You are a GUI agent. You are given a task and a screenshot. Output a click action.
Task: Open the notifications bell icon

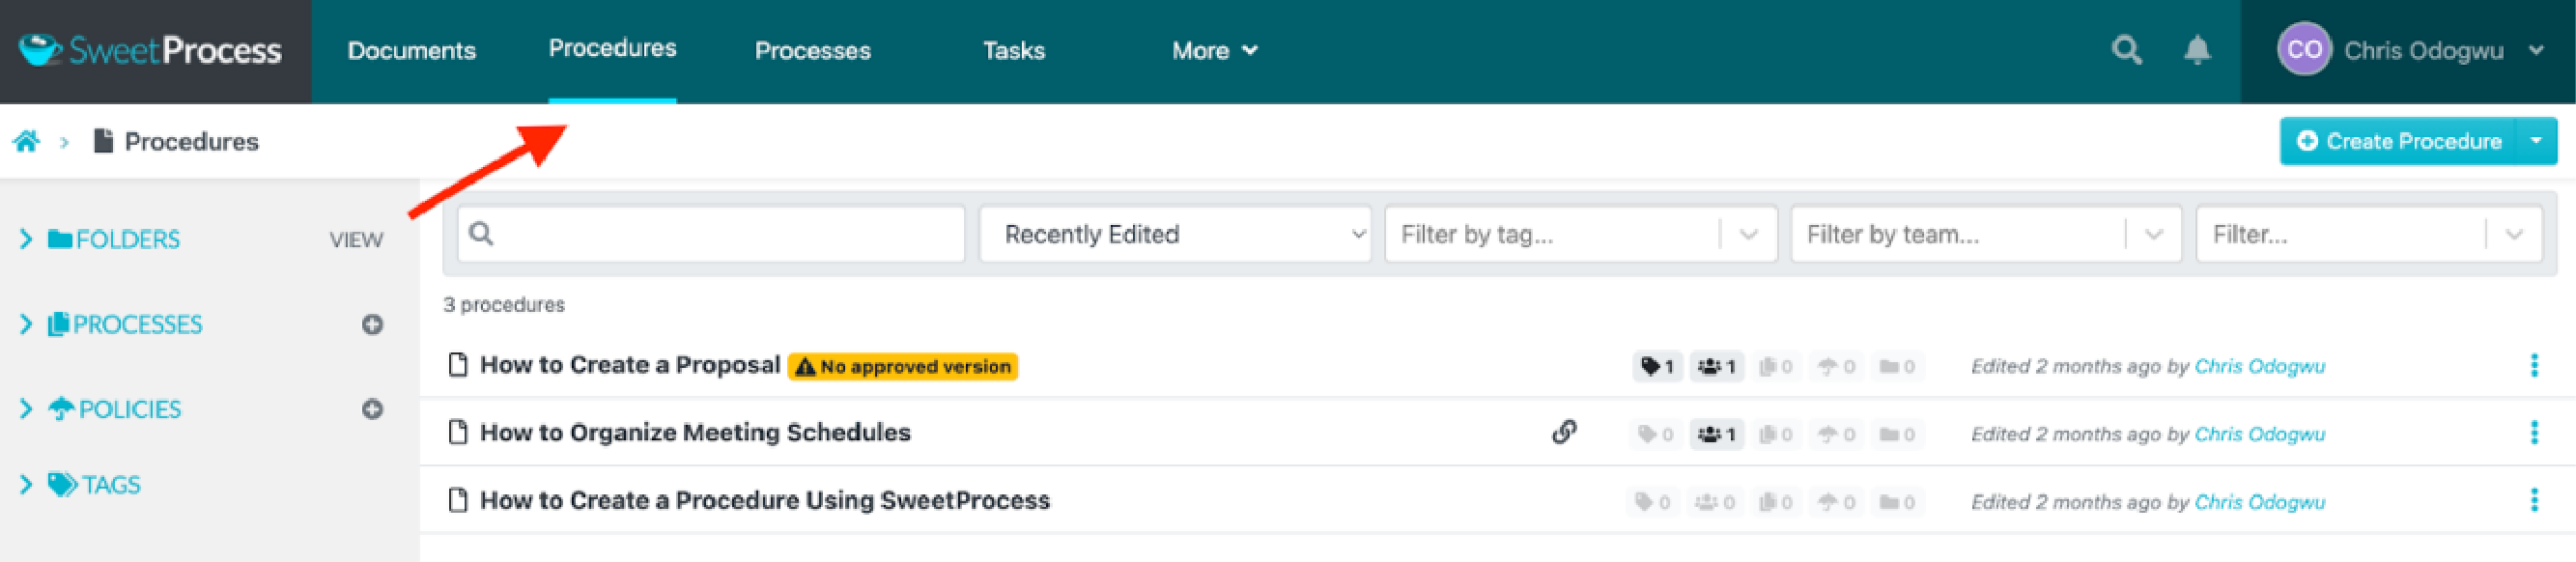(2197, 50)
